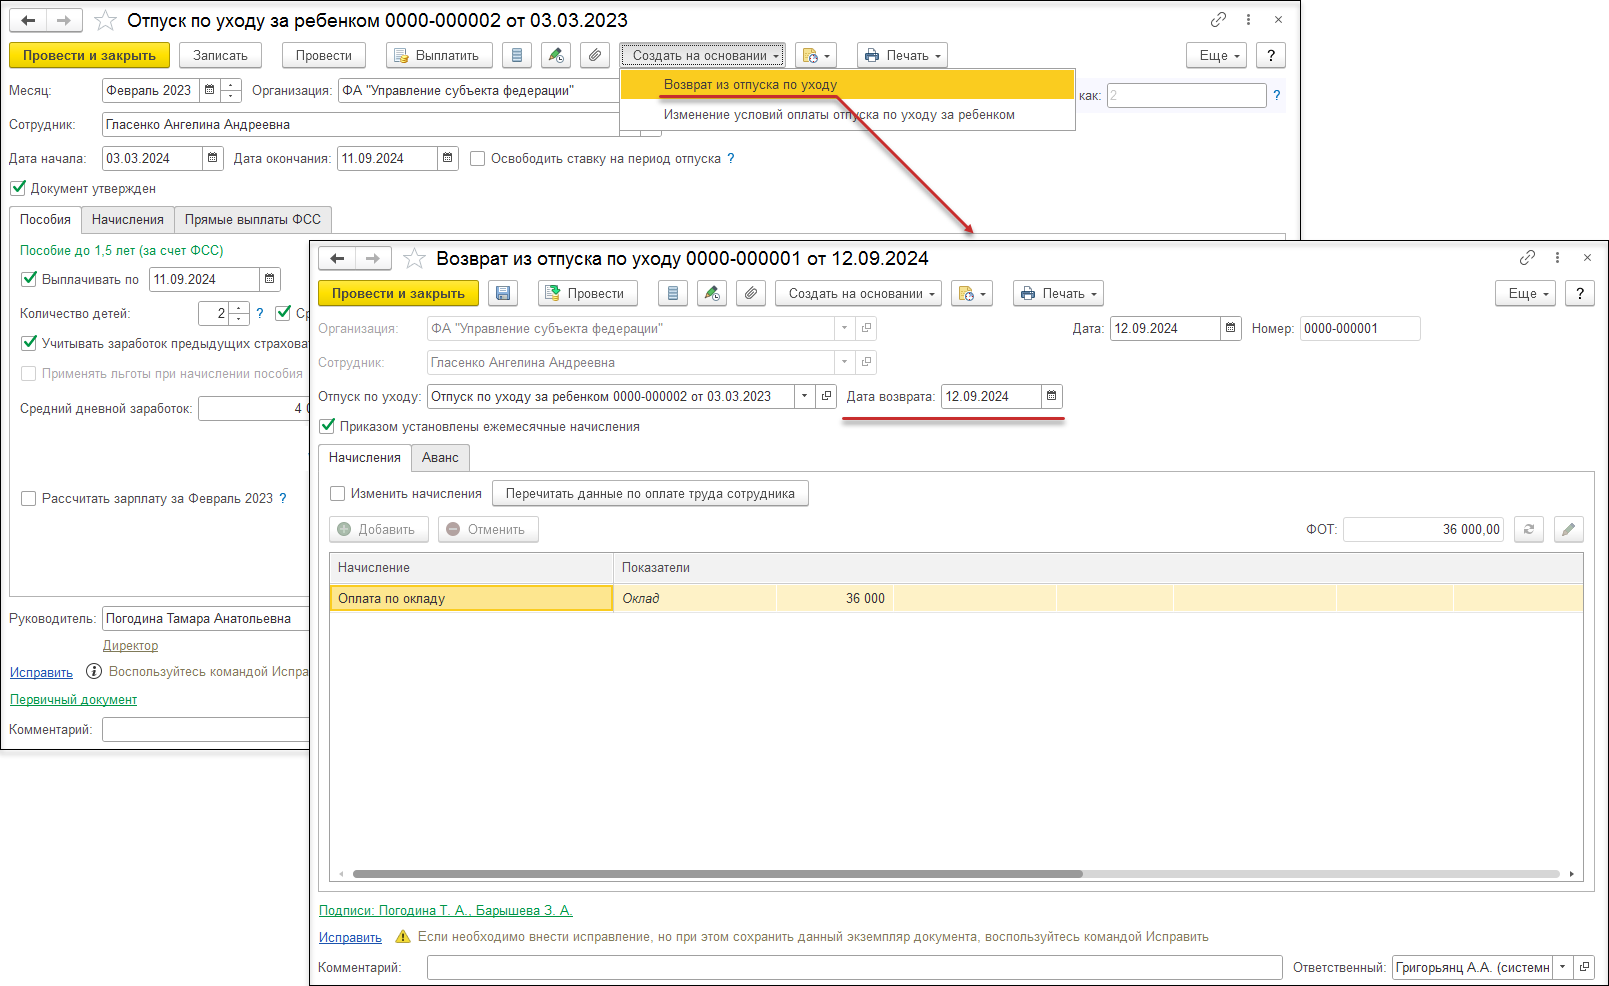Expand Печать dropdown in back window
This screenshot has height=986, width=1609.
point(902,56)
